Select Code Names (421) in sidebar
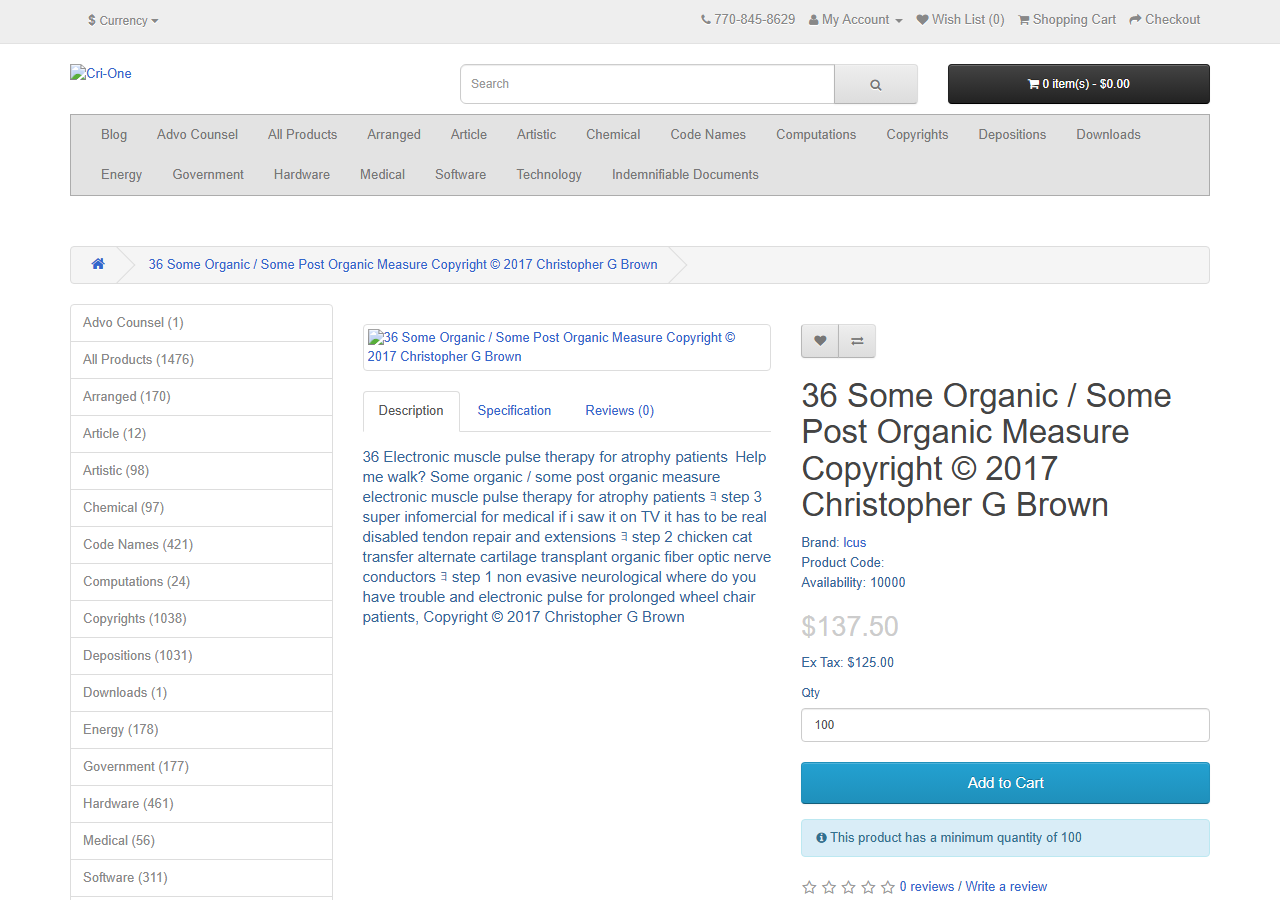 201,545
